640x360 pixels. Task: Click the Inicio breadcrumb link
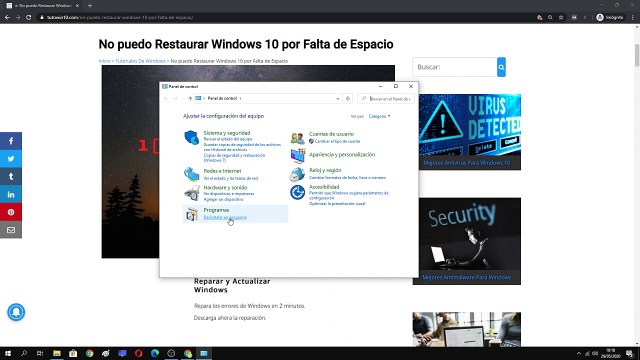point(104,61)
